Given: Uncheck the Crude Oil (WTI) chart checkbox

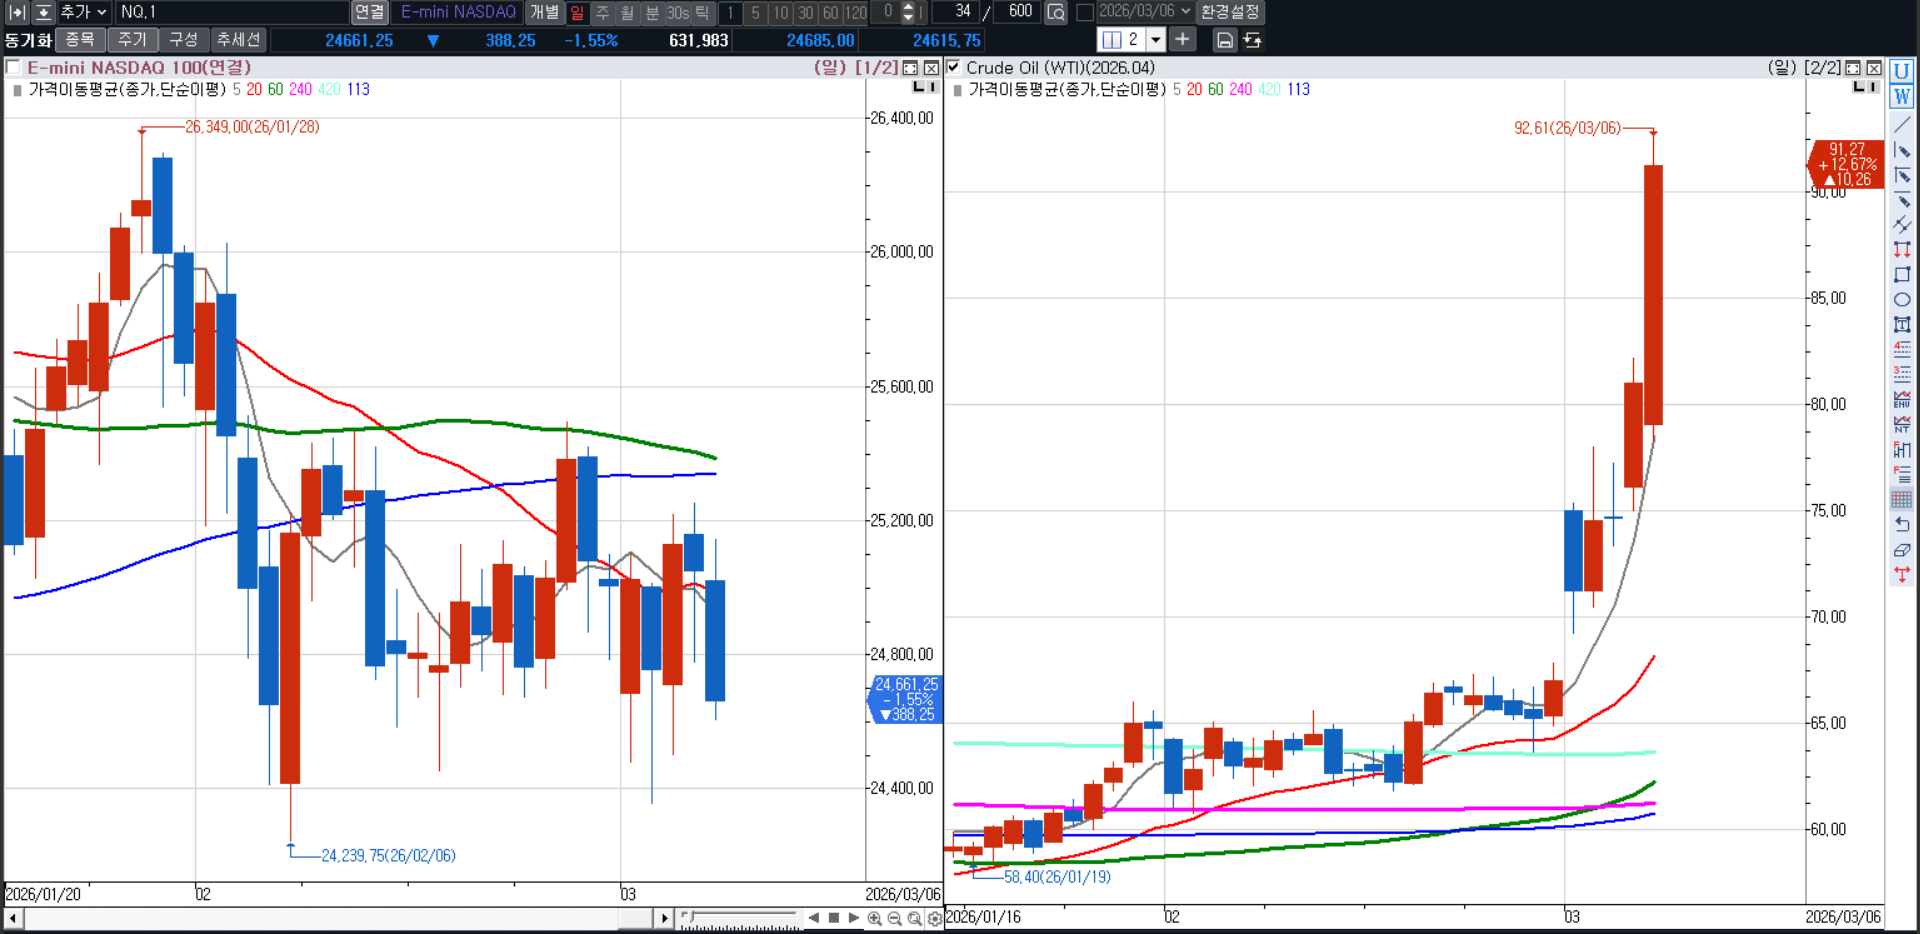Looking at the screenshot, I should click(953, 67).
